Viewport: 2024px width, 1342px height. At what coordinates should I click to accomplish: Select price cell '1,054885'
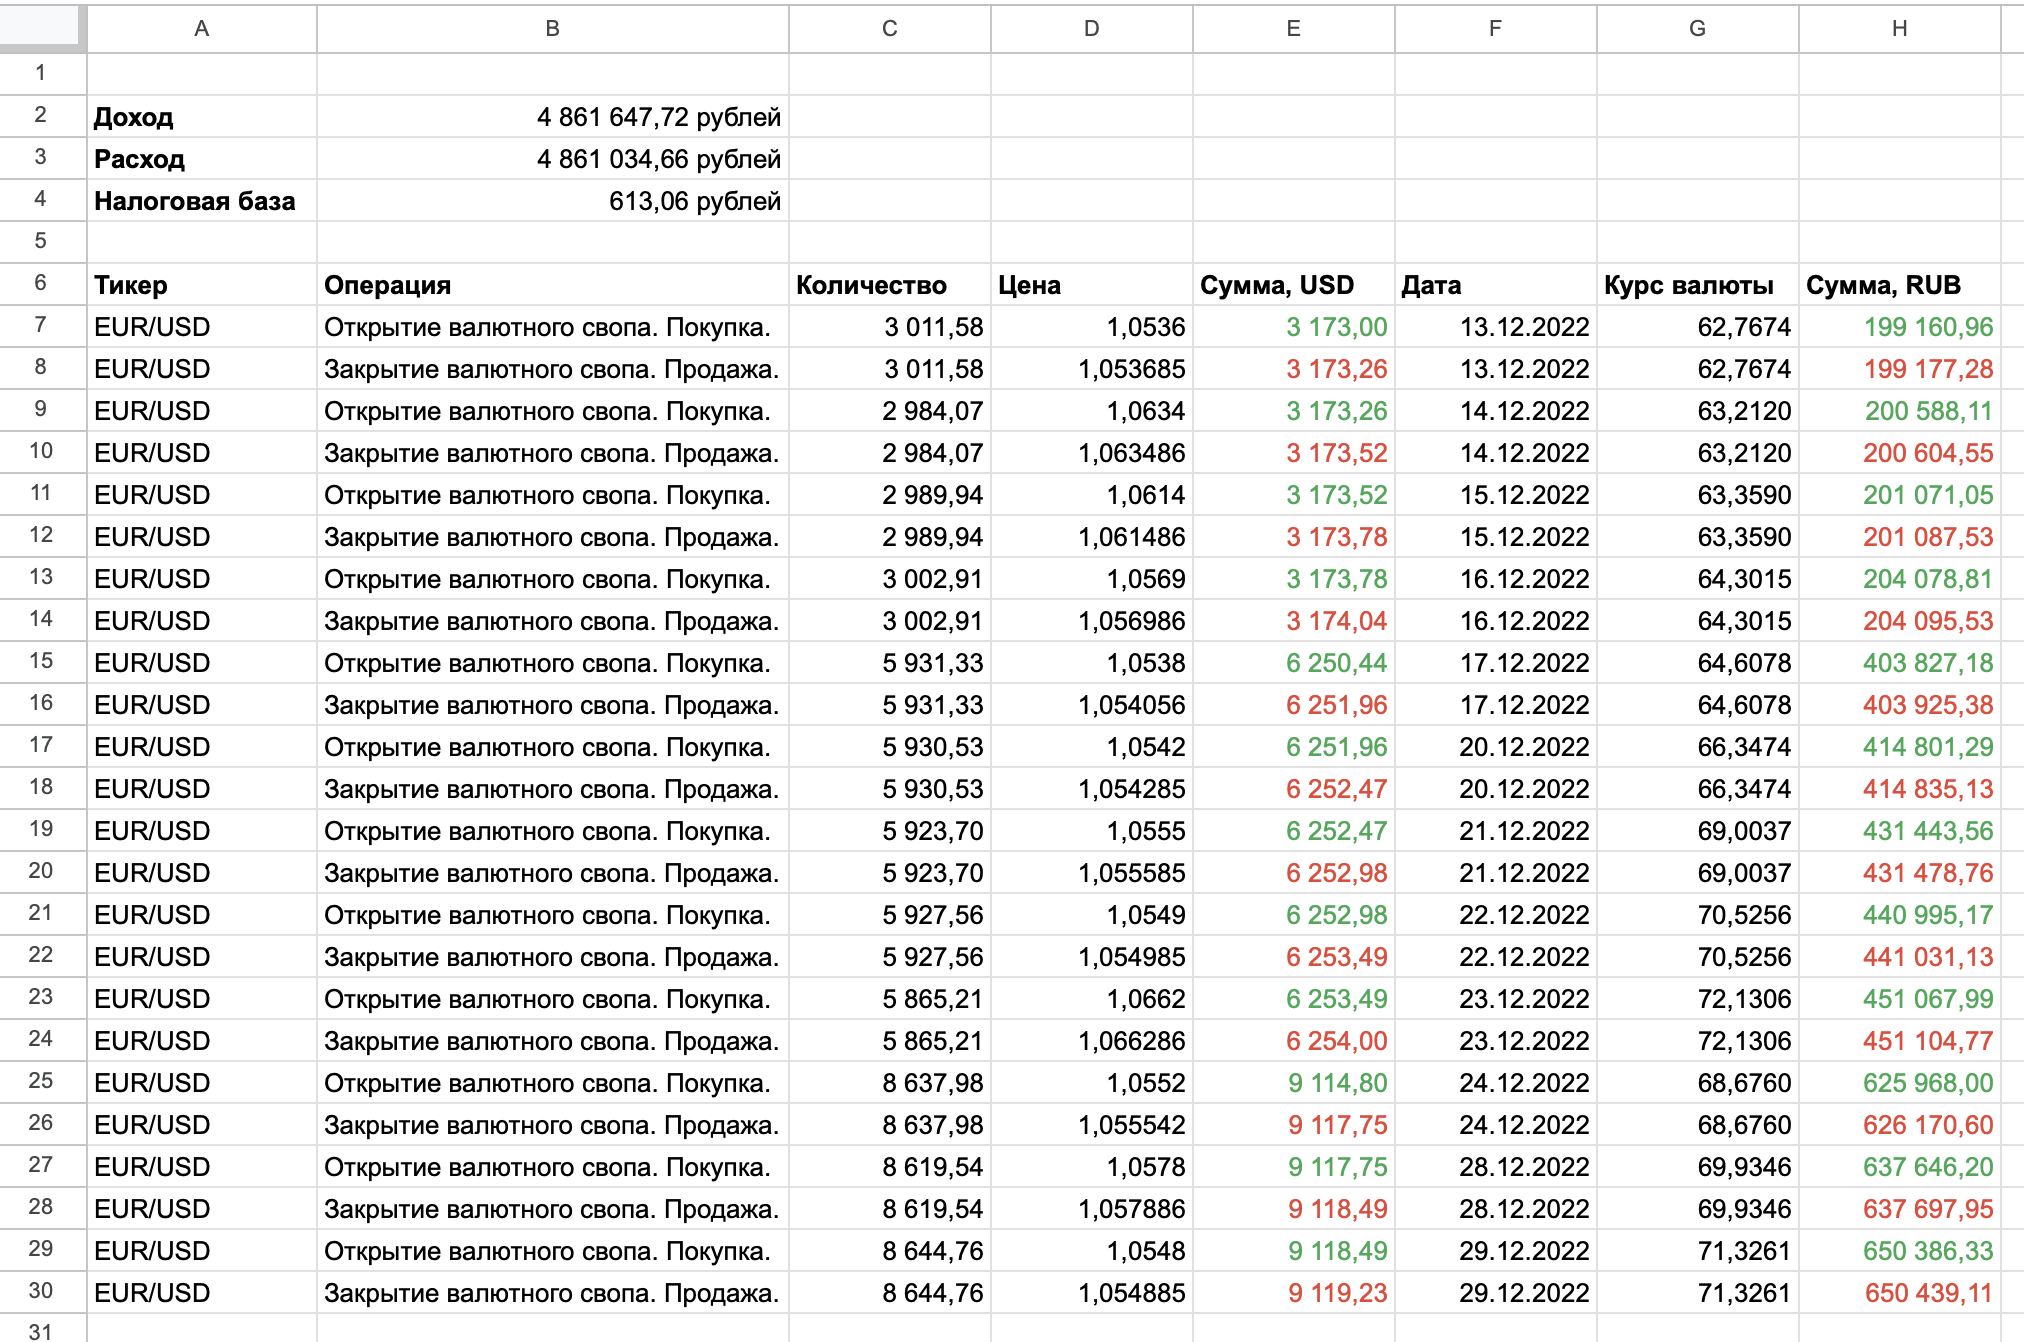1092,1293
